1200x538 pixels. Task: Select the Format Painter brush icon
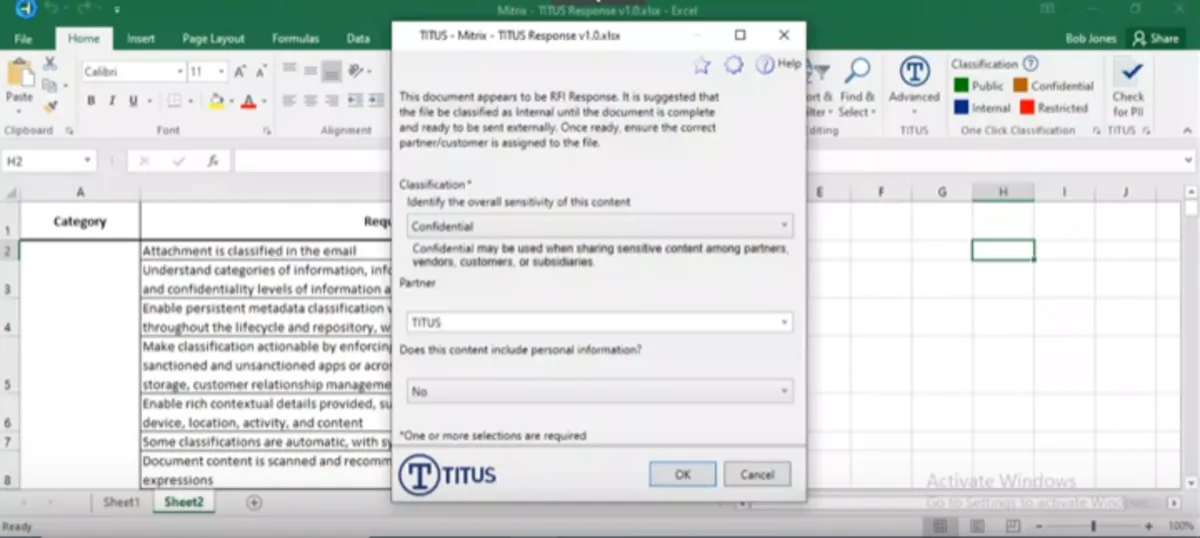click(x=50, y=105)
